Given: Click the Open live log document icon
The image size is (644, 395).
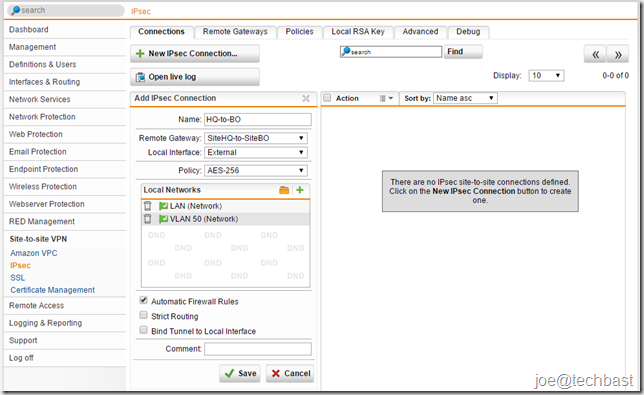Looking at the screenshot, I should [140, 77].
